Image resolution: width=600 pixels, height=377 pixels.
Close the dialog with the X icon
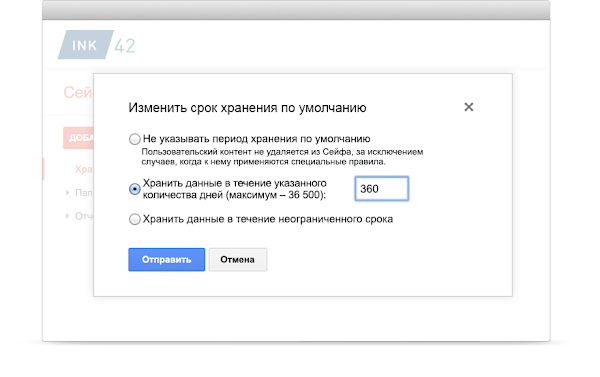pyautogui.click(x=469, y=107)
